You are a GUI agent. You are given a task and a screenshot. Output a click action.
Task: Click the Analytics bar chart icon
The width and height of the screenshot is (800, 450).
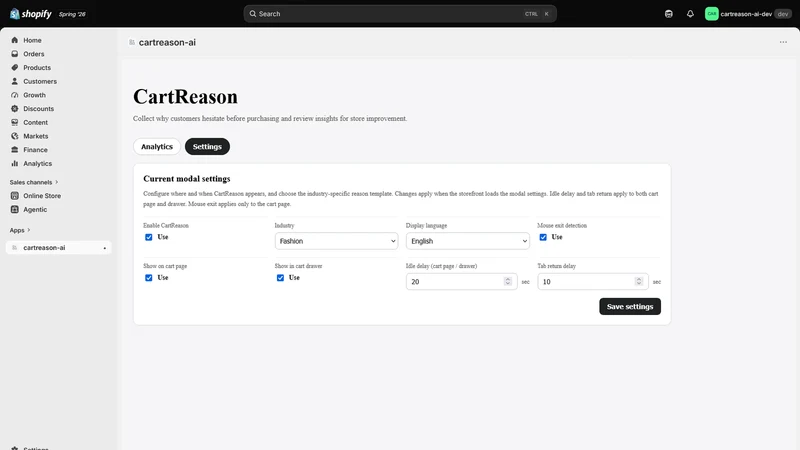point(15,163)
